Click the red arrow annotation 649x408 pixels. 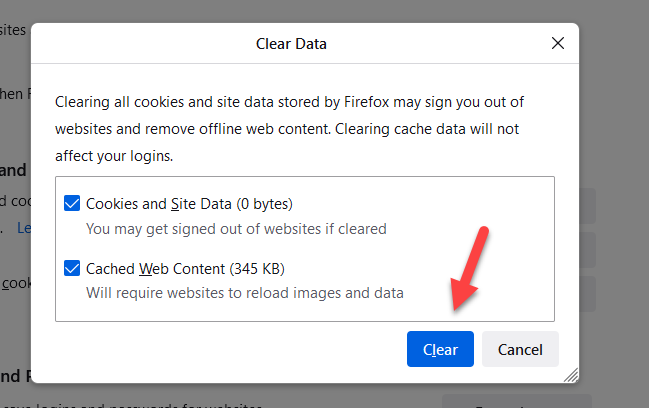pyautogui.click(x=469, y=272)
